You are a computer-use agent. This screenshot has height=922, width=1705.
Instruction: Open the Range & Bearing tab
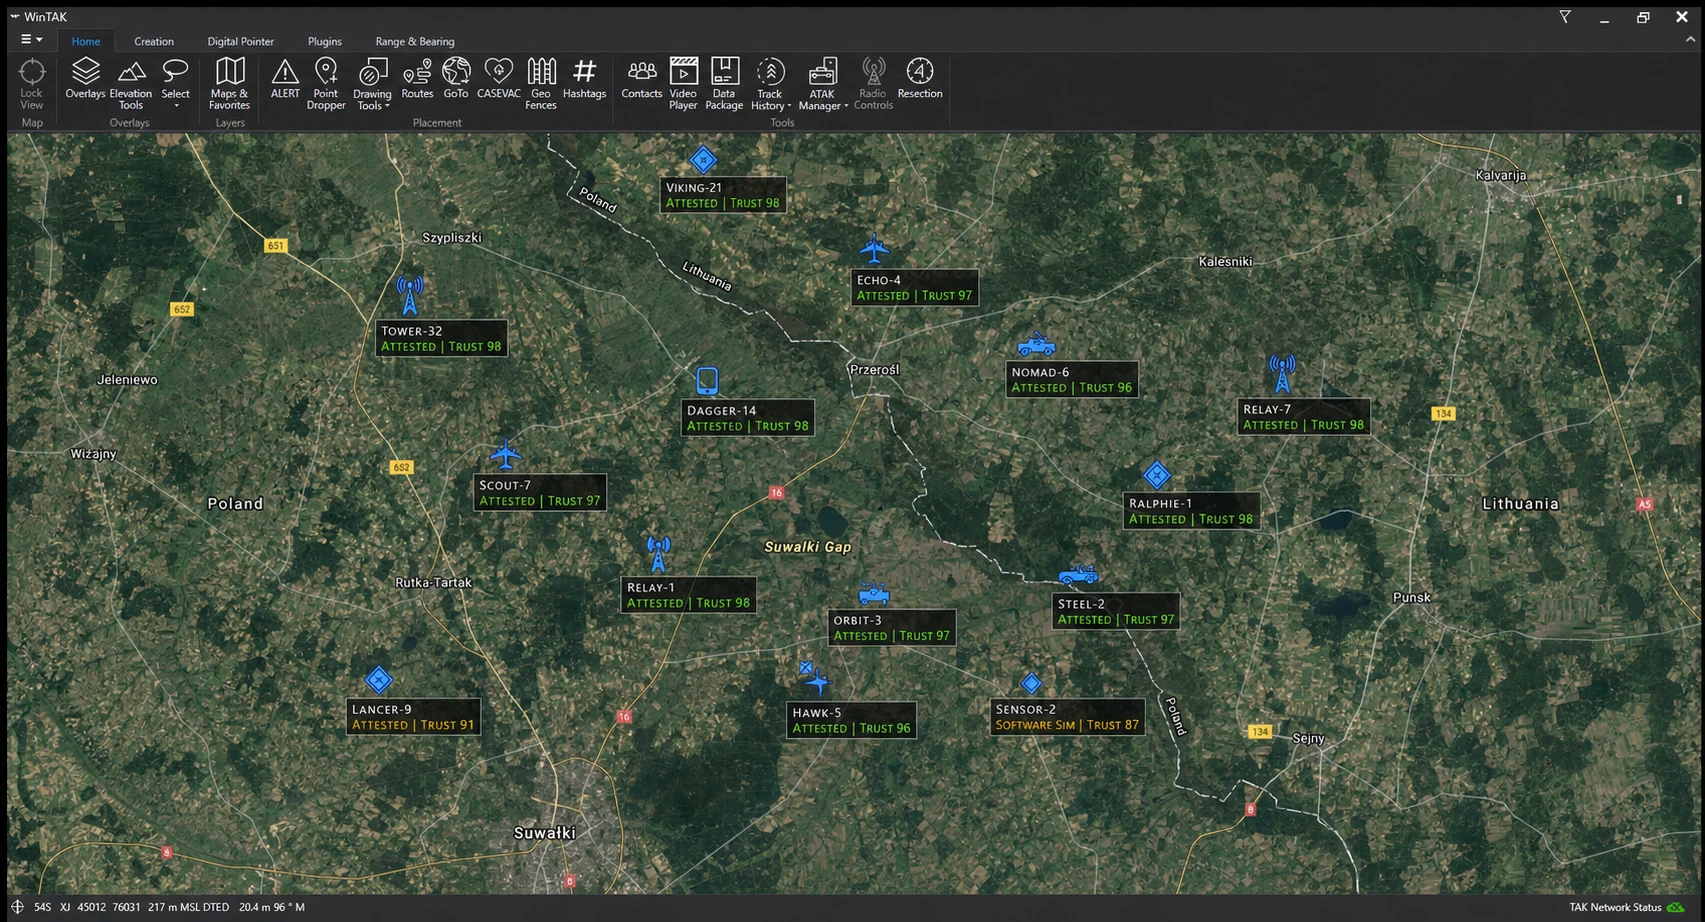(x=415, y=41)
